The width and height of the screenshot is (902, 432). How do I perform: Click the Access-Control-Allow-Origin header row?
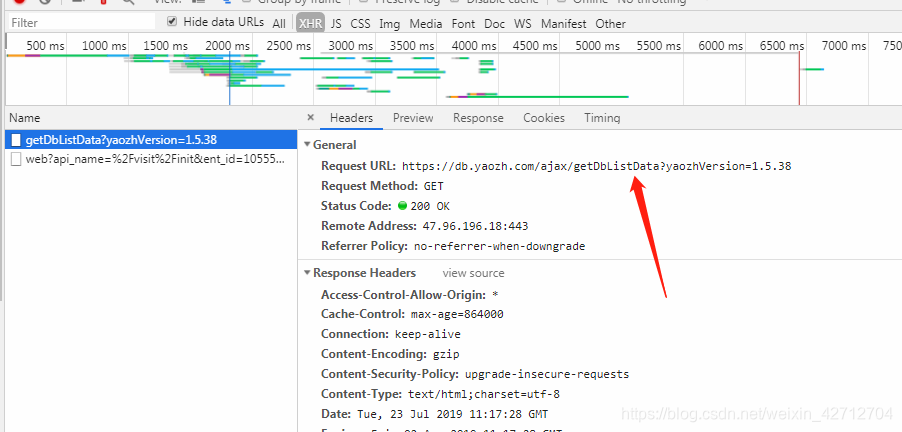point(410,295)
